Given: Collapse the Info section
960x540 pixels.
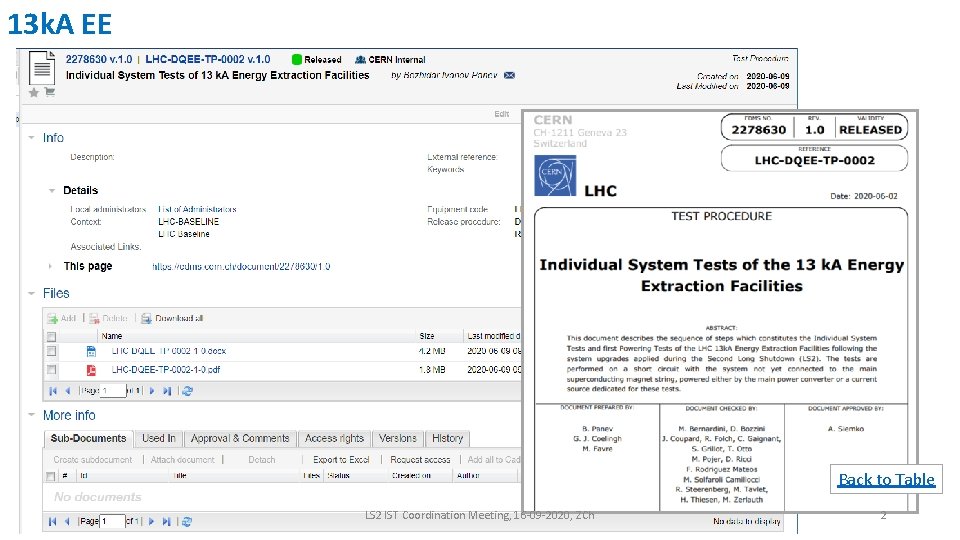Looking at the screenshot, I should tap(31, 138).
